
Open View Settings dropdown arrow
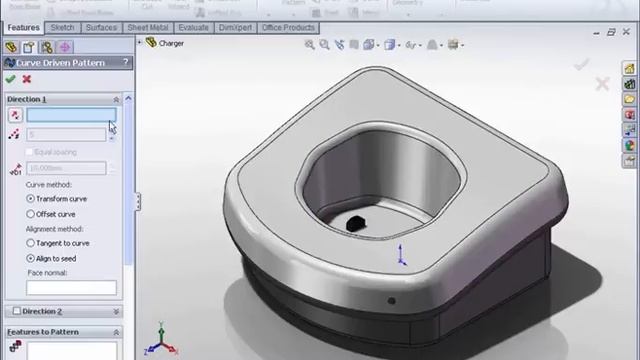tap(462, 45)
